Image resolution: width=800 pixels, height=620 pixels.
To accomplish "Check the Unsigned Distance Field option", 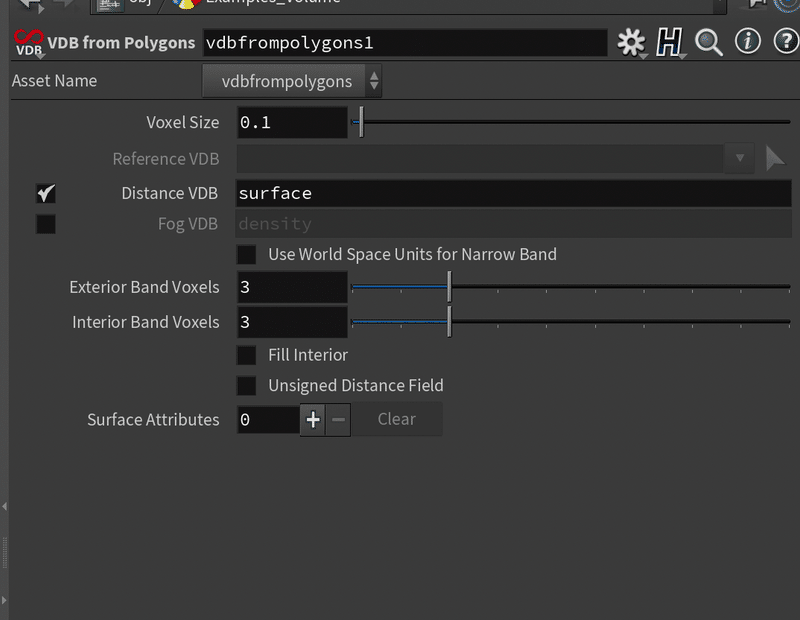I will pos(246,386).
